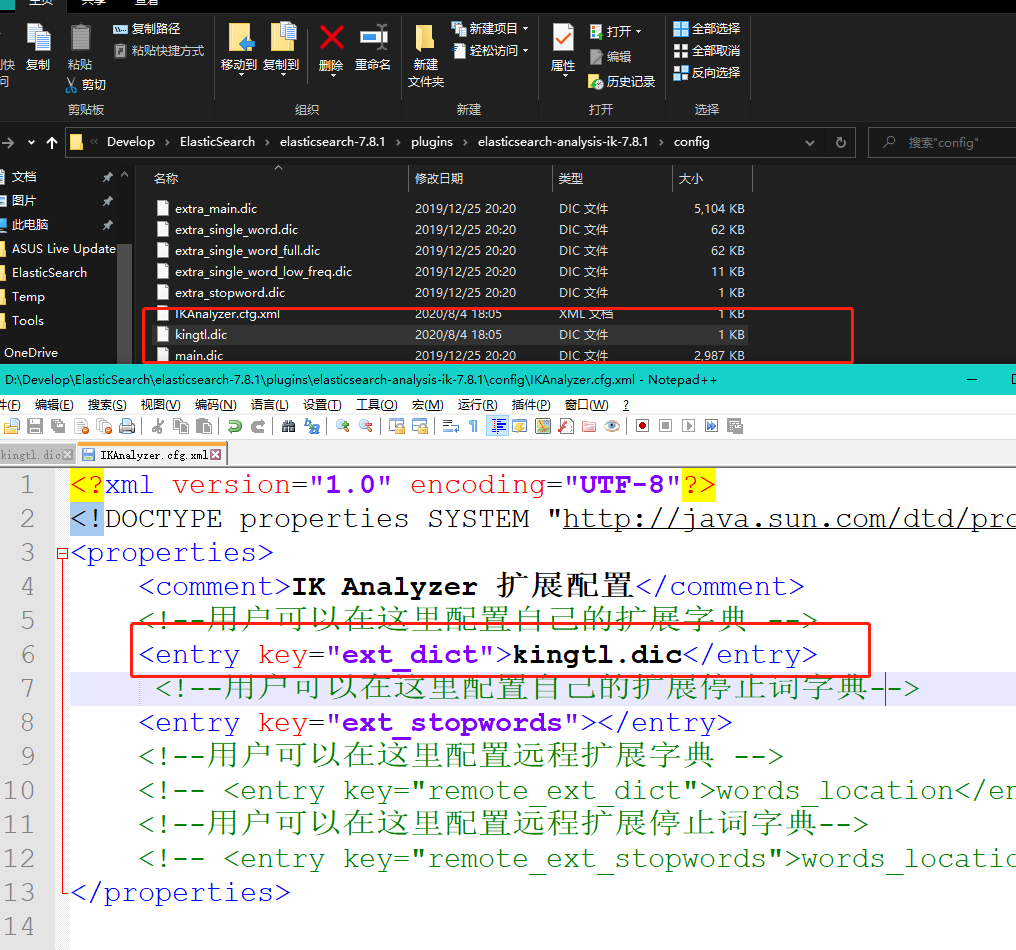1016x950 pixels.
Task: Undo the last edit in Notepad++
Action: point(234,426)
